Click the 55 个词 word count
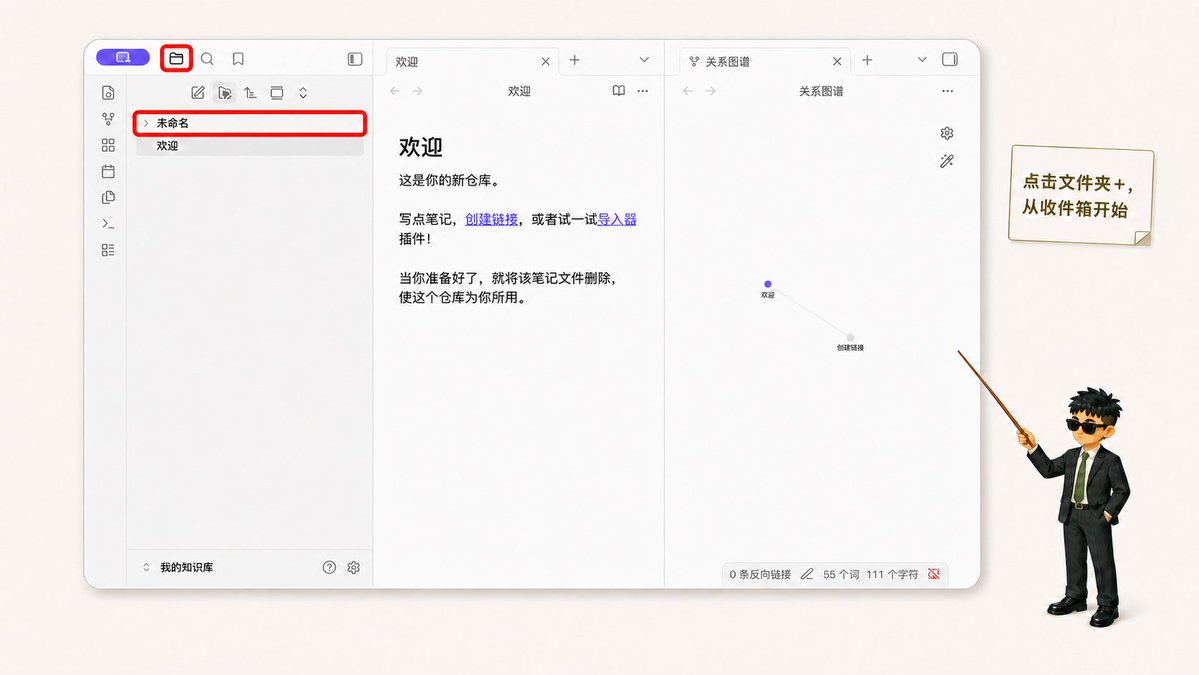 click(x=841, y=574)
